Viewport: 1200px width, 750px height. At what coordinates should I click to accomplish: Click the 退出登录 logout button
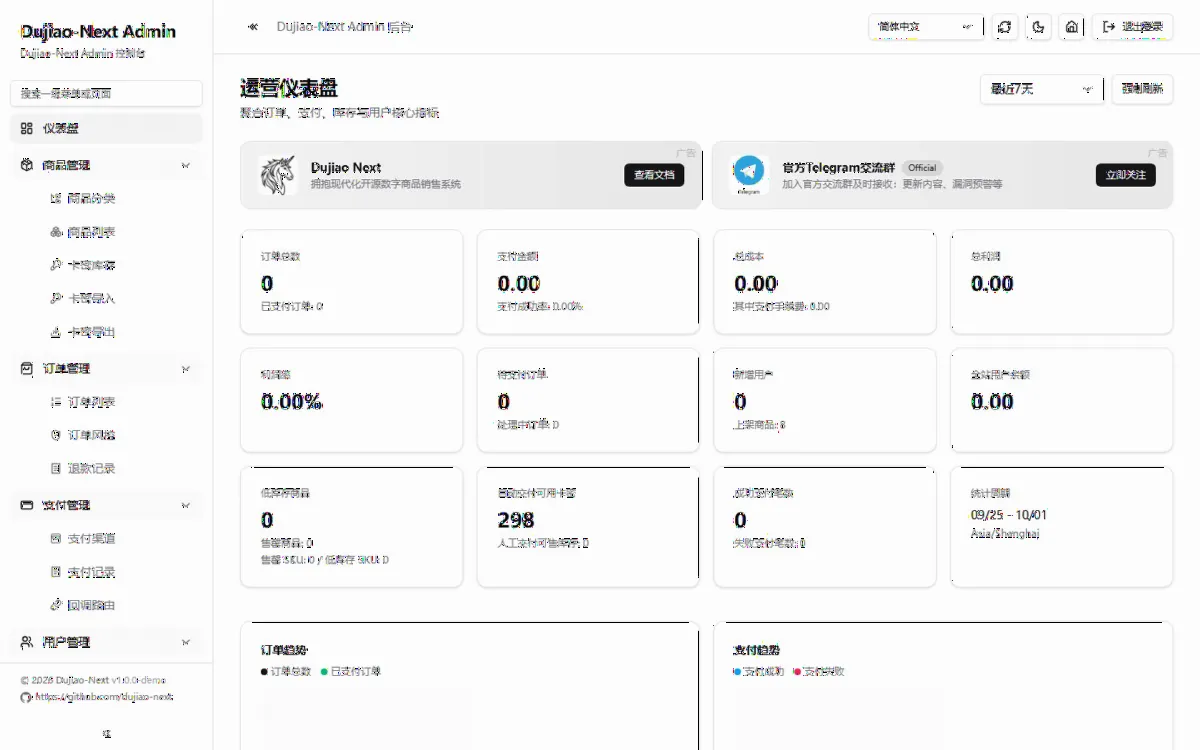pos(1133,27)
